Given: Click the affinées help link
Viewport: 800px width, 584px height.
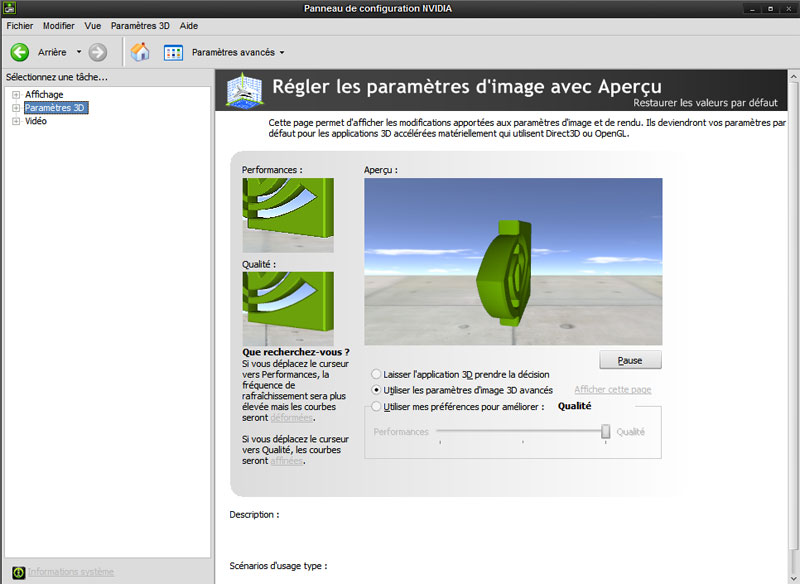Looking at the screenshot, I should pyautogui.click(x=287, y=461).
